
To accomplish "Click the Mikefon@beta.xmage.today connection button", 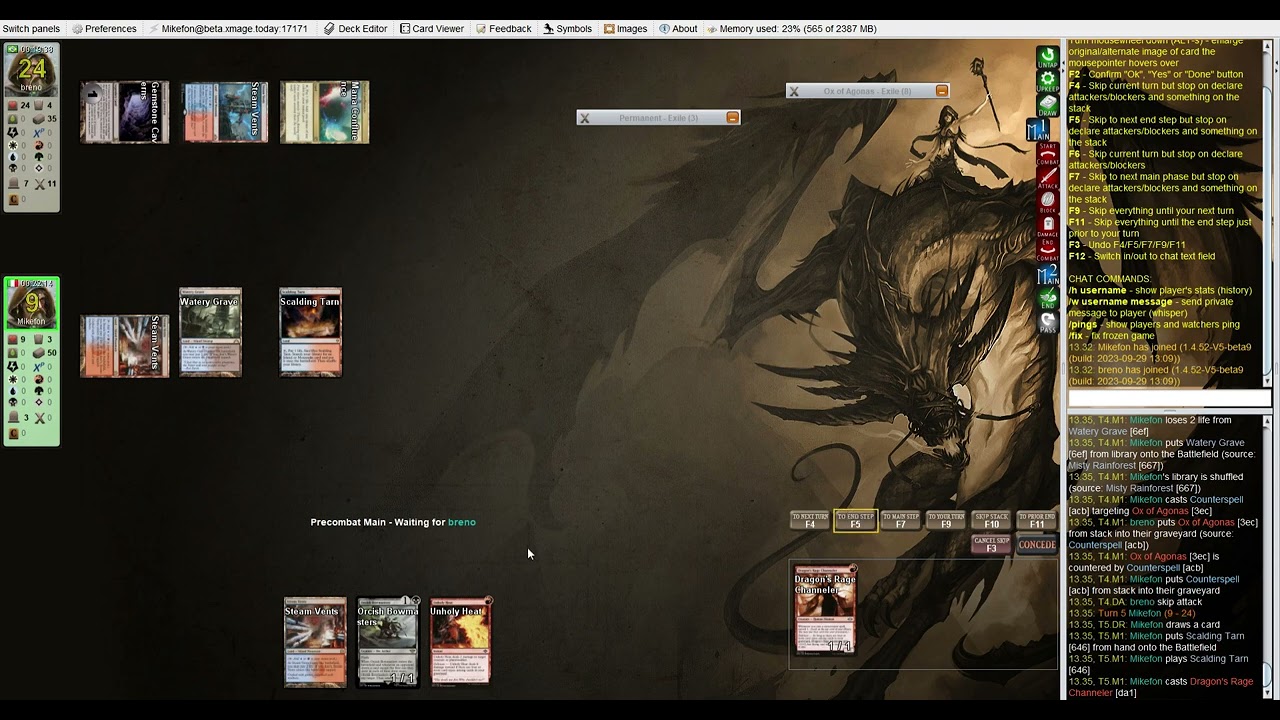I will pyautogui.click(x=228, y=29).
